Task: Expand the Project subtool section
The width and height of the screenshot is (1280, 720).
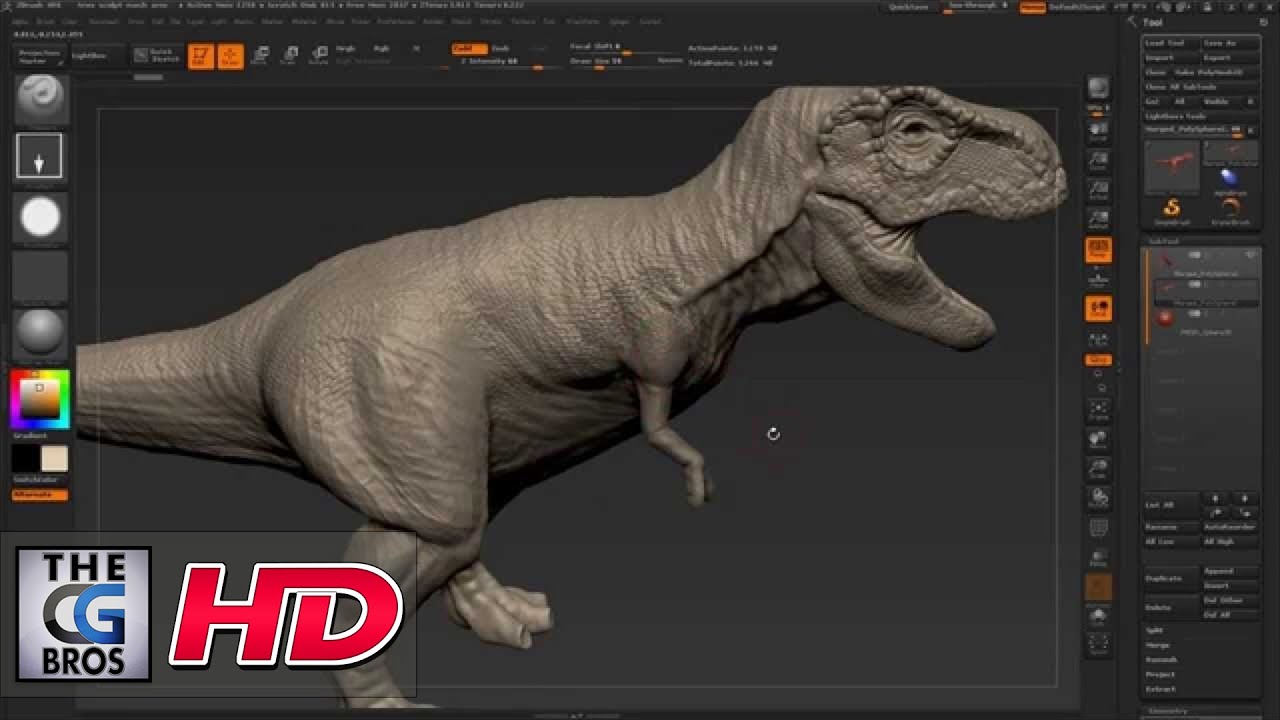Action: 1160,675
